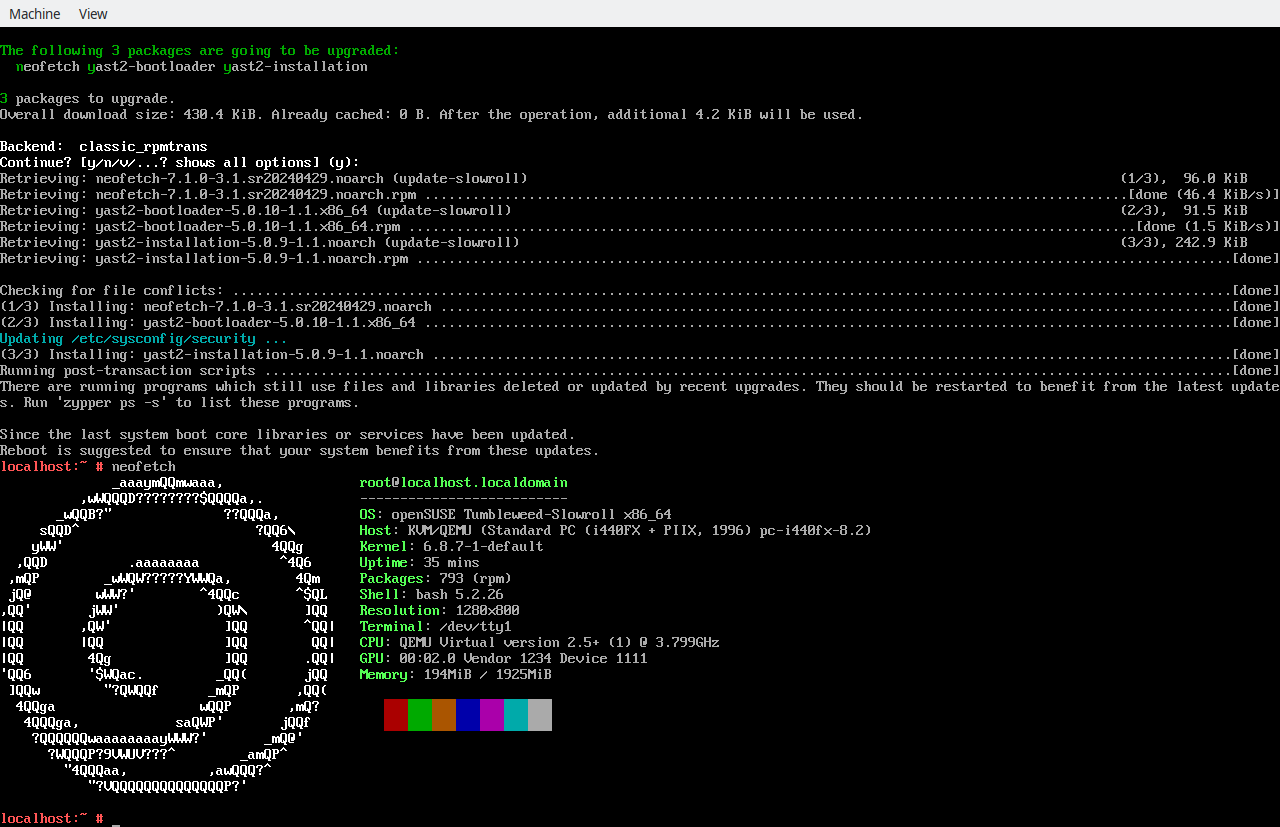The image size is (1280, 827).
Task: Click the Packages 793 (rpm) line
Action: pyautogui.click(x=436, y=578)
